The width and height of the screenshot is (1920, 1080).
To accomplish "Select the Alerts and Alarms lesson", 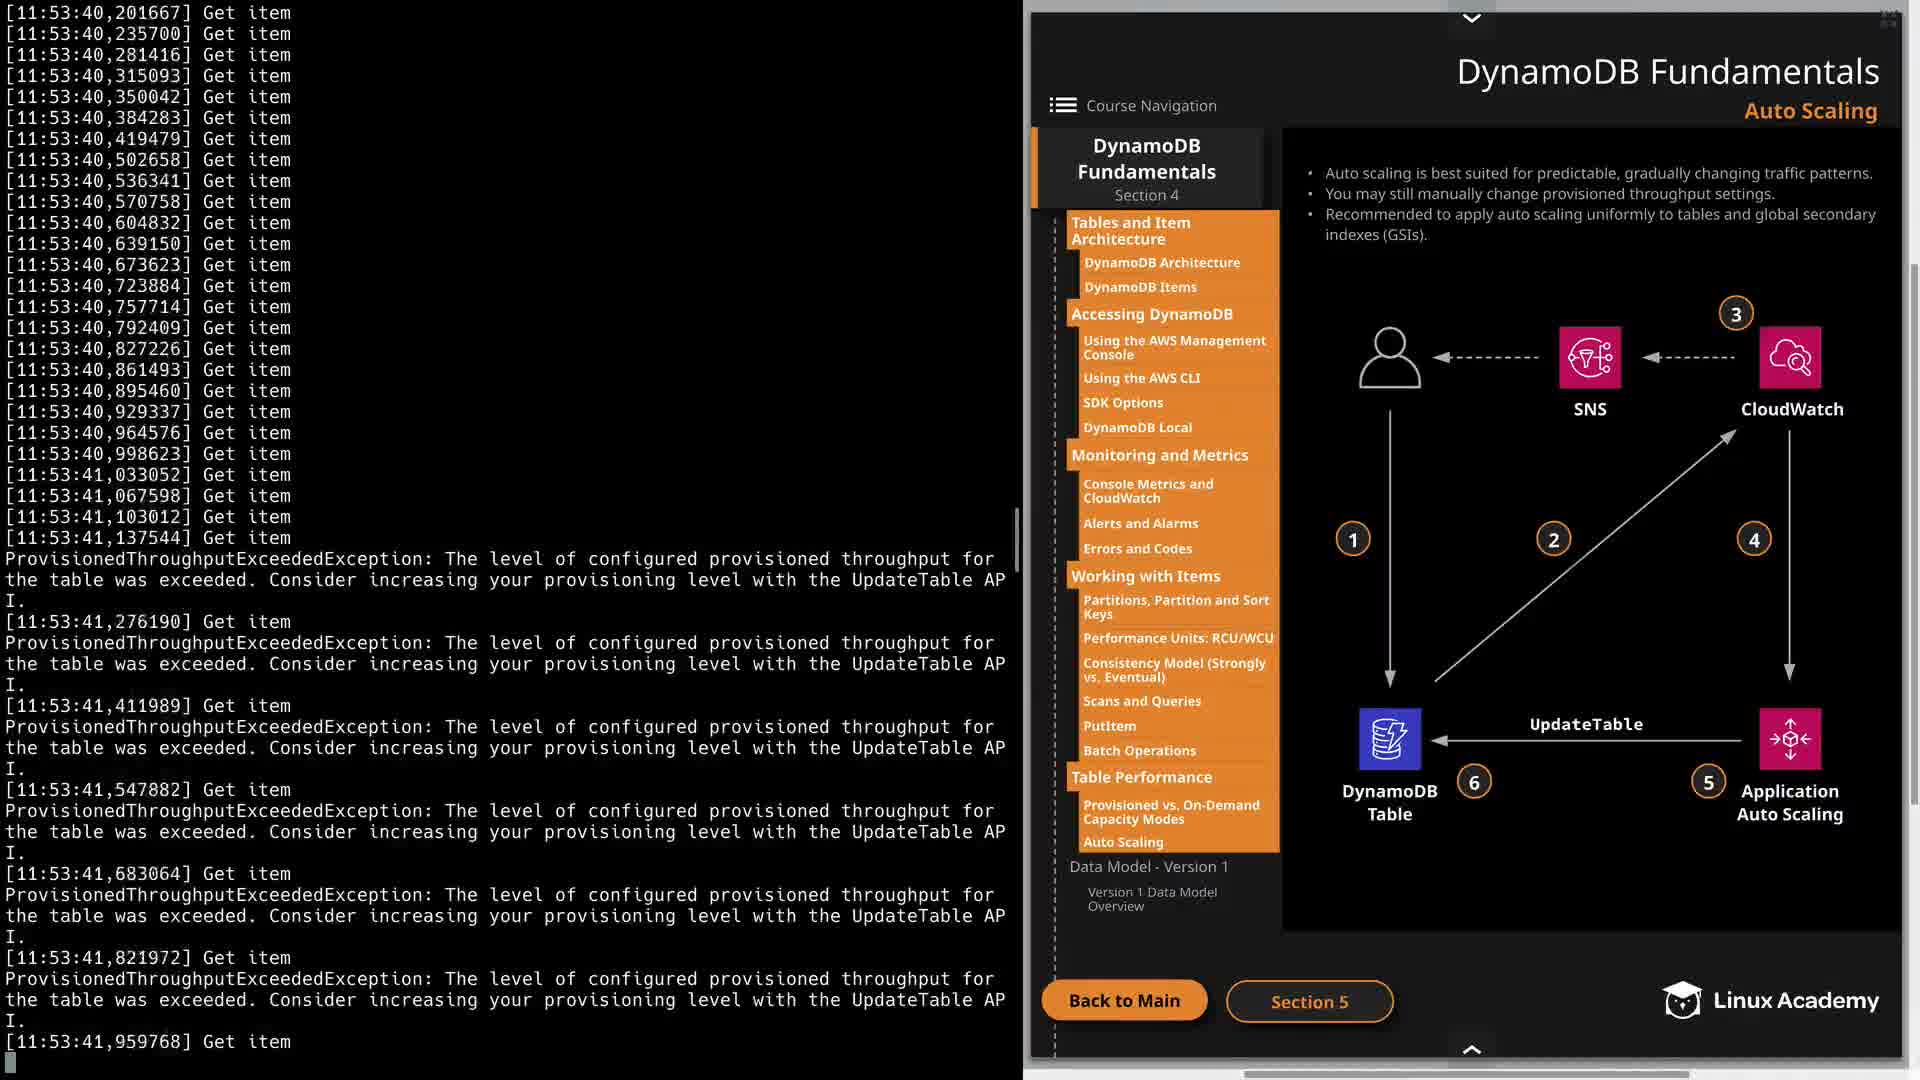I will click(x=1140, y=523).
